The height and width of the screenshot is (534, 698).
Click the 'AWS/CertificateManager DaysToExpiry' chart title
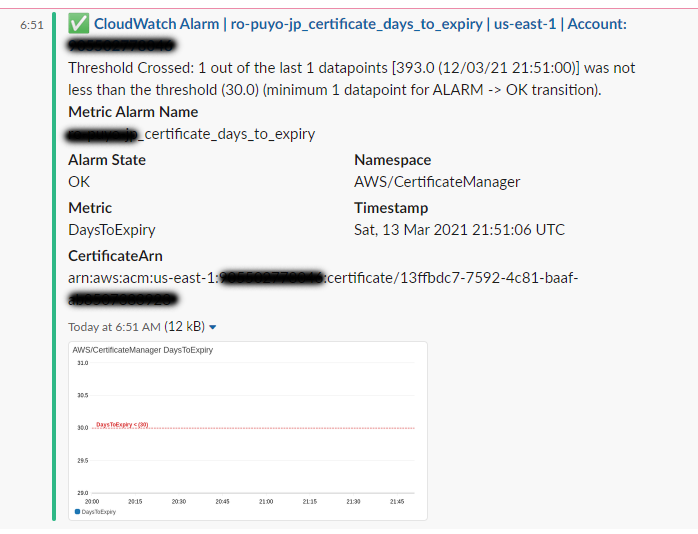pyautogui.click(x=143, y=350)
